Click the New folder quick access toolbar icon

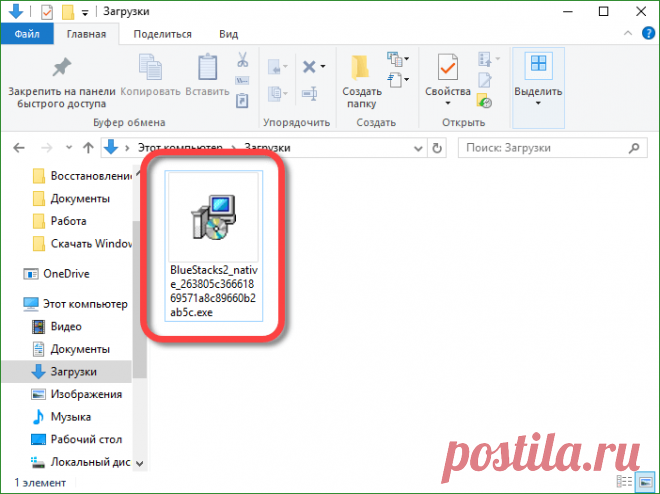[68, 12]
